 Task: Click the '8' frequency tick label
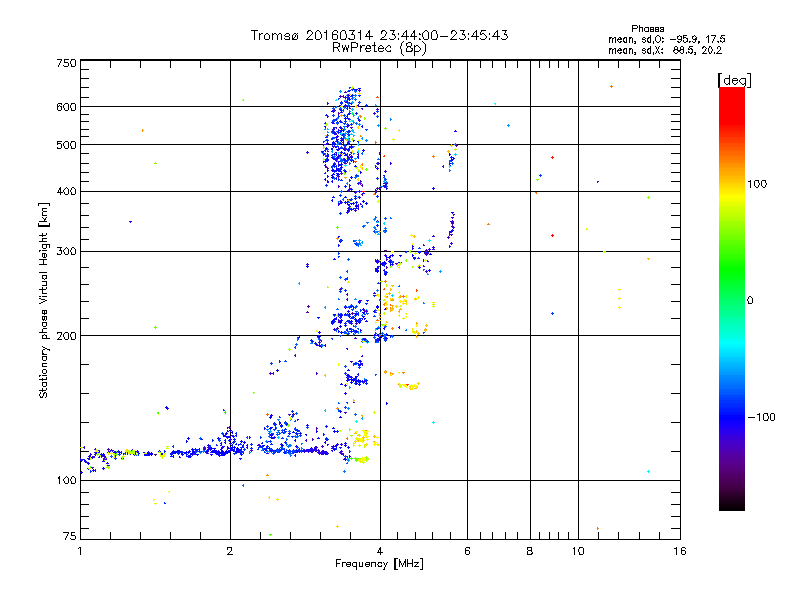[530, 551]
